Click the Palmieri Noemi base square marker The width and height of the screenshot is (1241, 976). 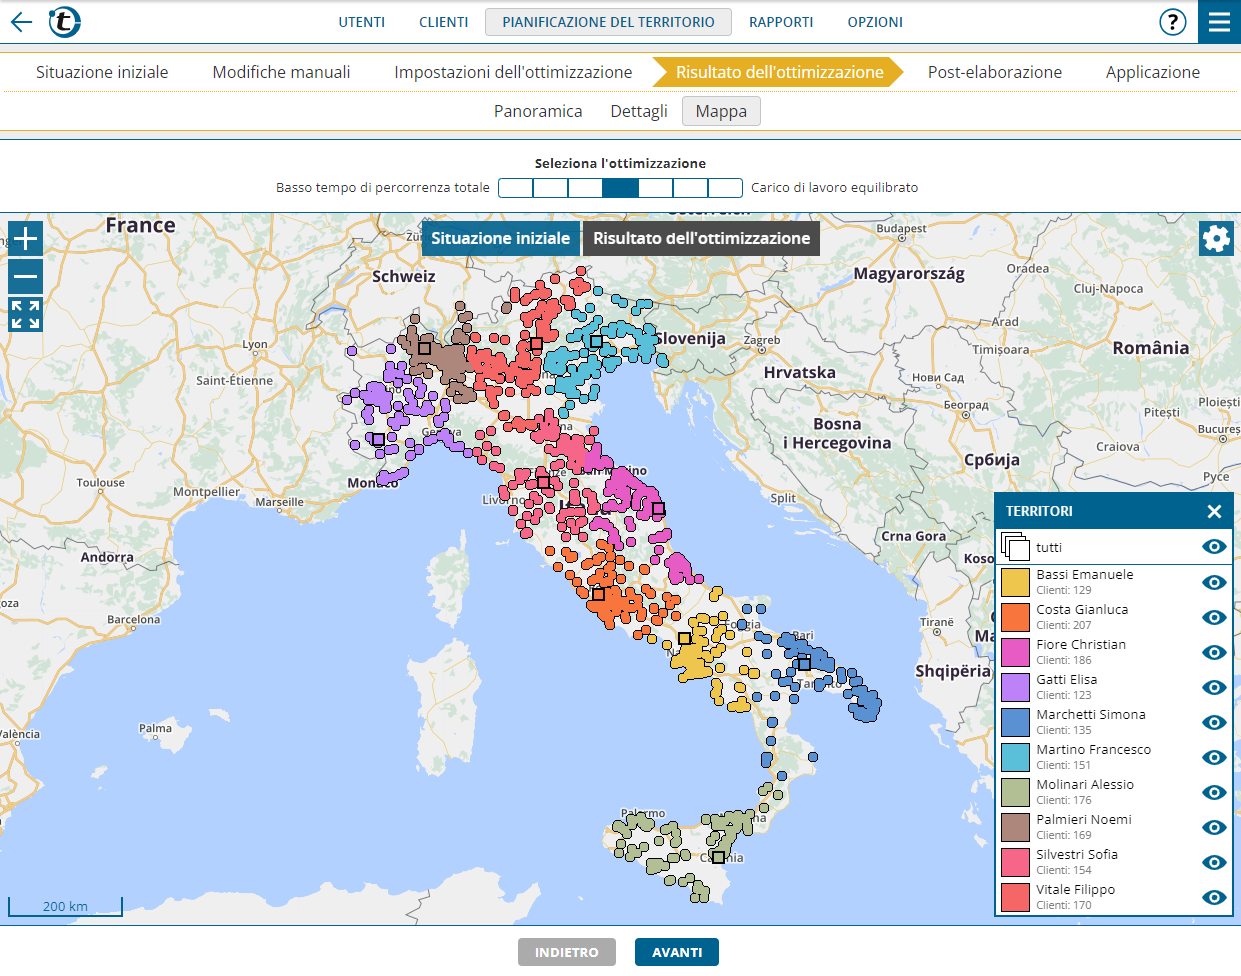click(424, 348)
